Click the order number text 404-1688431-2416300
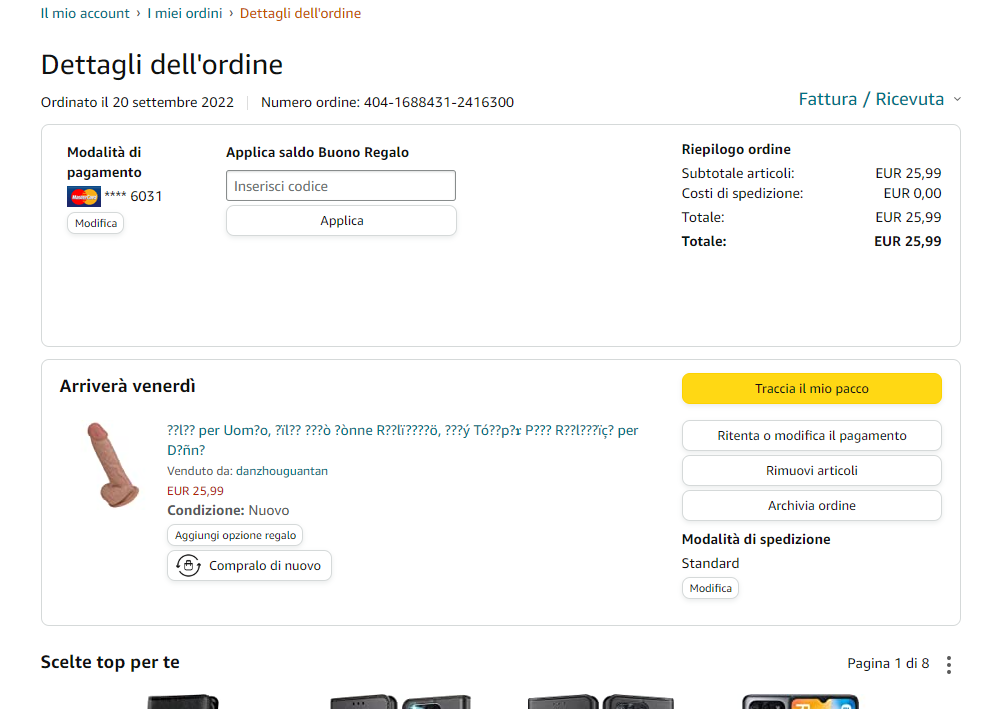The width and height of the screenshot is (1008, 709). pyautogui.click(x=439, y=102)
